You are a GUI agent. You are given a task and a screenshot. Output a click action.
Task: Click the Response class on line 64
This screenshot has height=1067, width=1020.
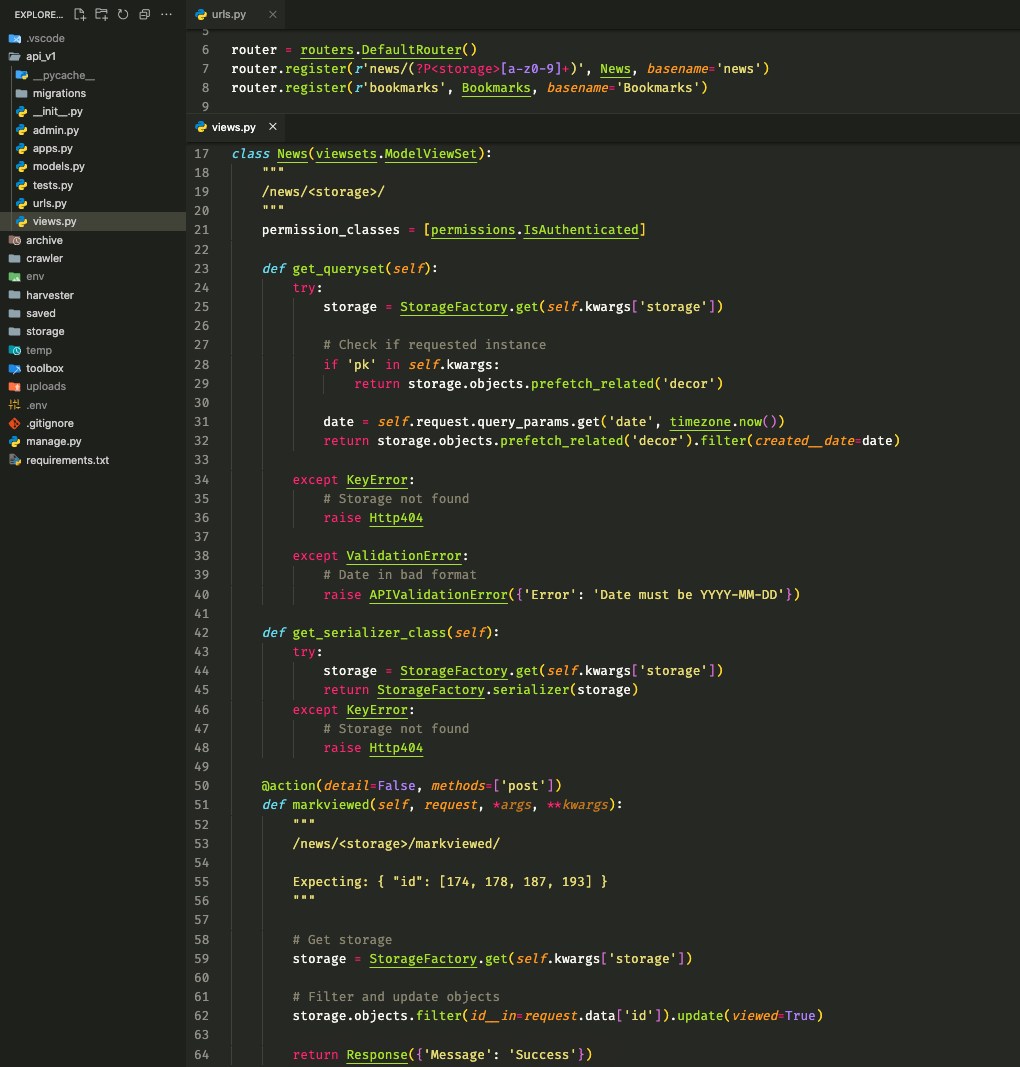[x=377, y=1055]
